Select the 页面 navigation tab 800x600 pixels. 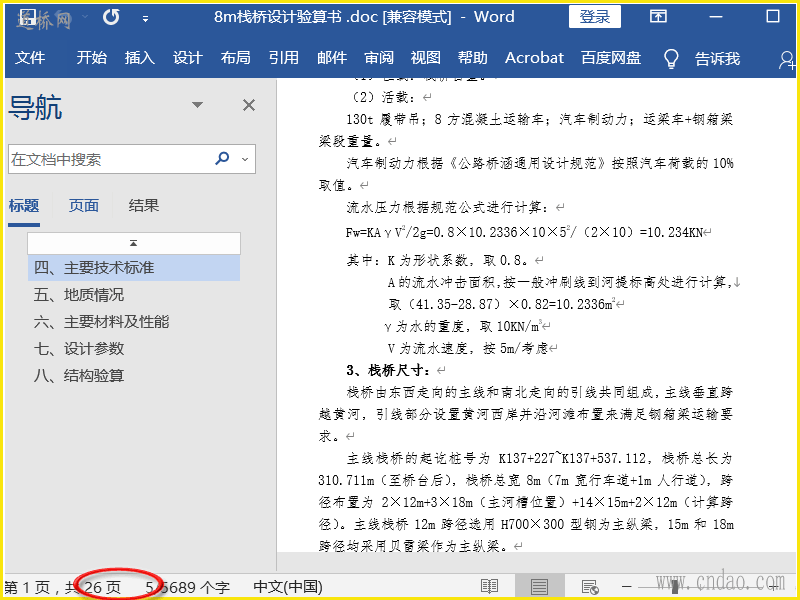pyautogui.click(x=84, y=206)
